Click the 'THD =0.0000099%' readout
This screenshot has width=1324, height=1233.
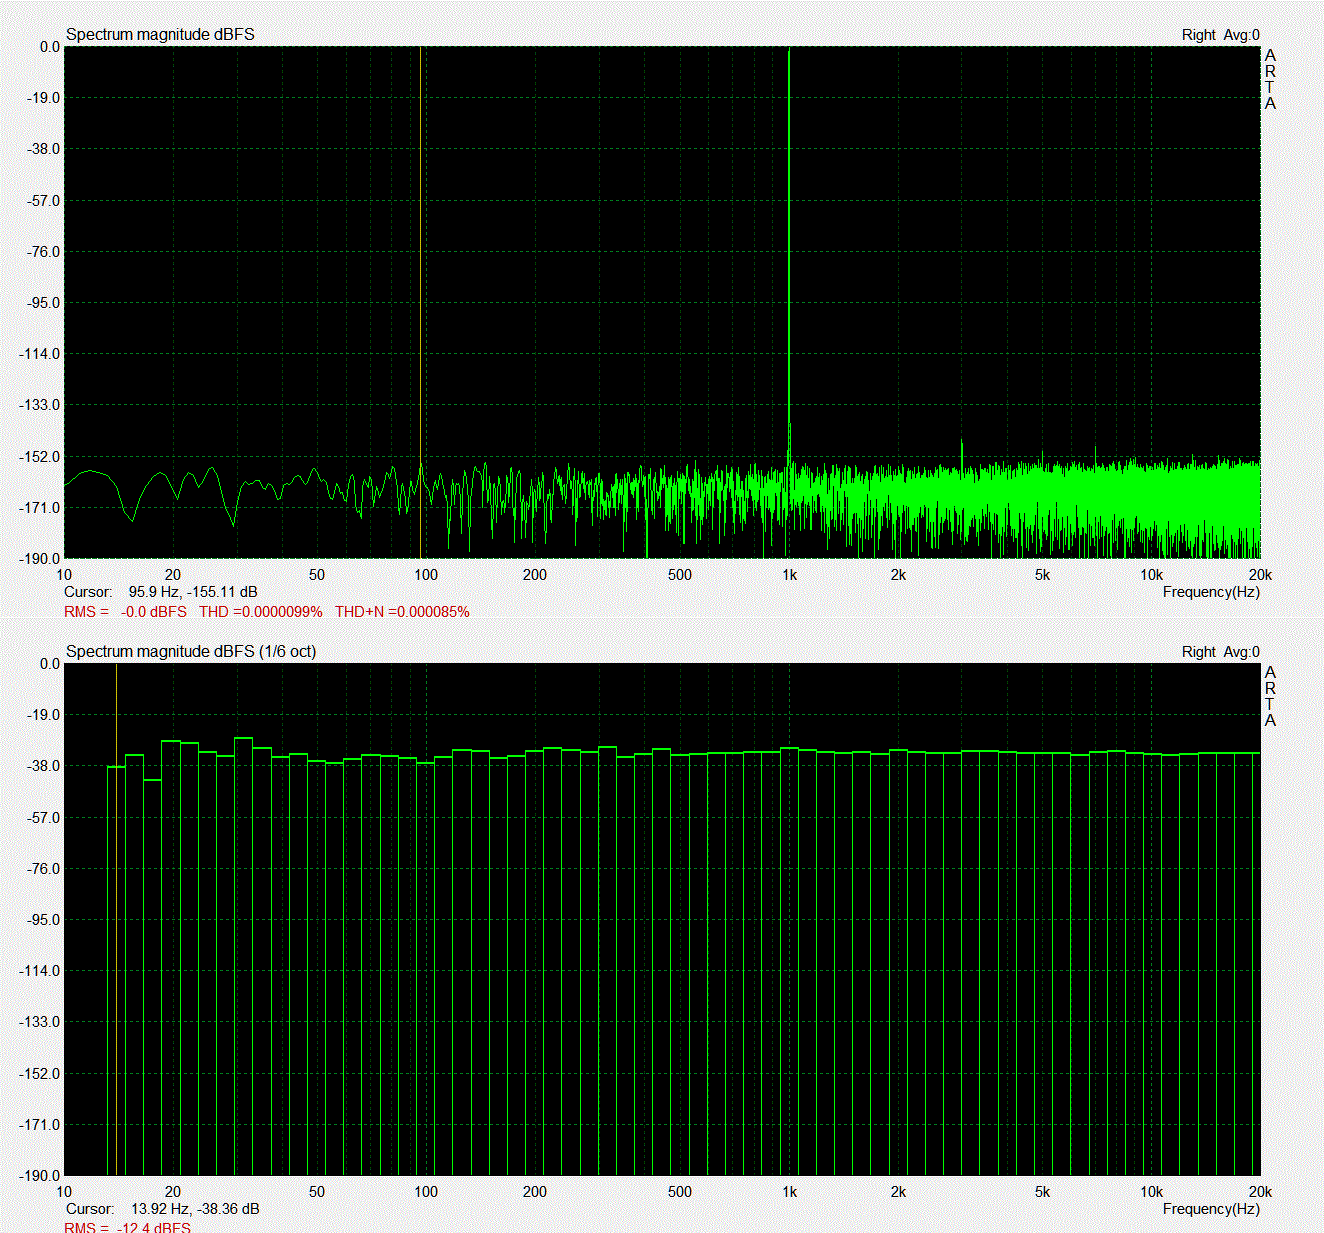tap(261, 611)
